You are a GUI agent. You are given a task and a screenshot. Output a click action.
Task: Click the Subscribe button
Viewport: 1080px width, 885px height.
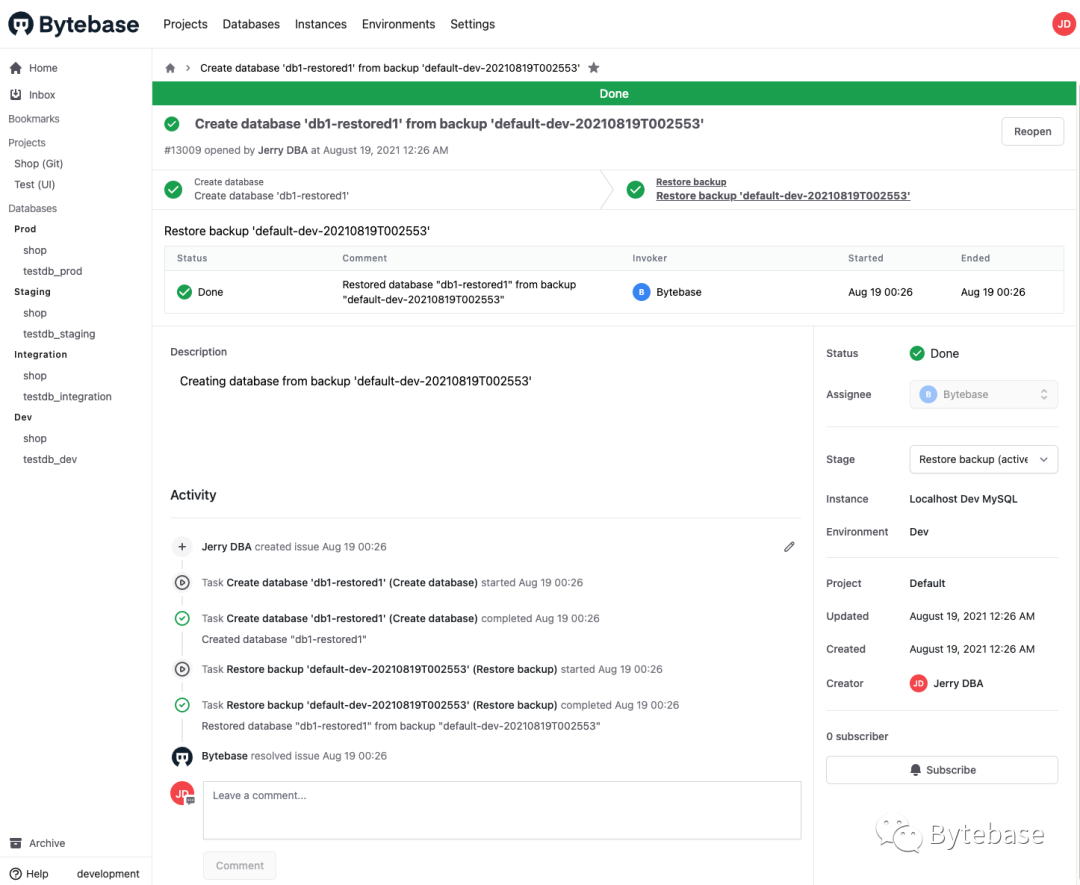[942, 770]
